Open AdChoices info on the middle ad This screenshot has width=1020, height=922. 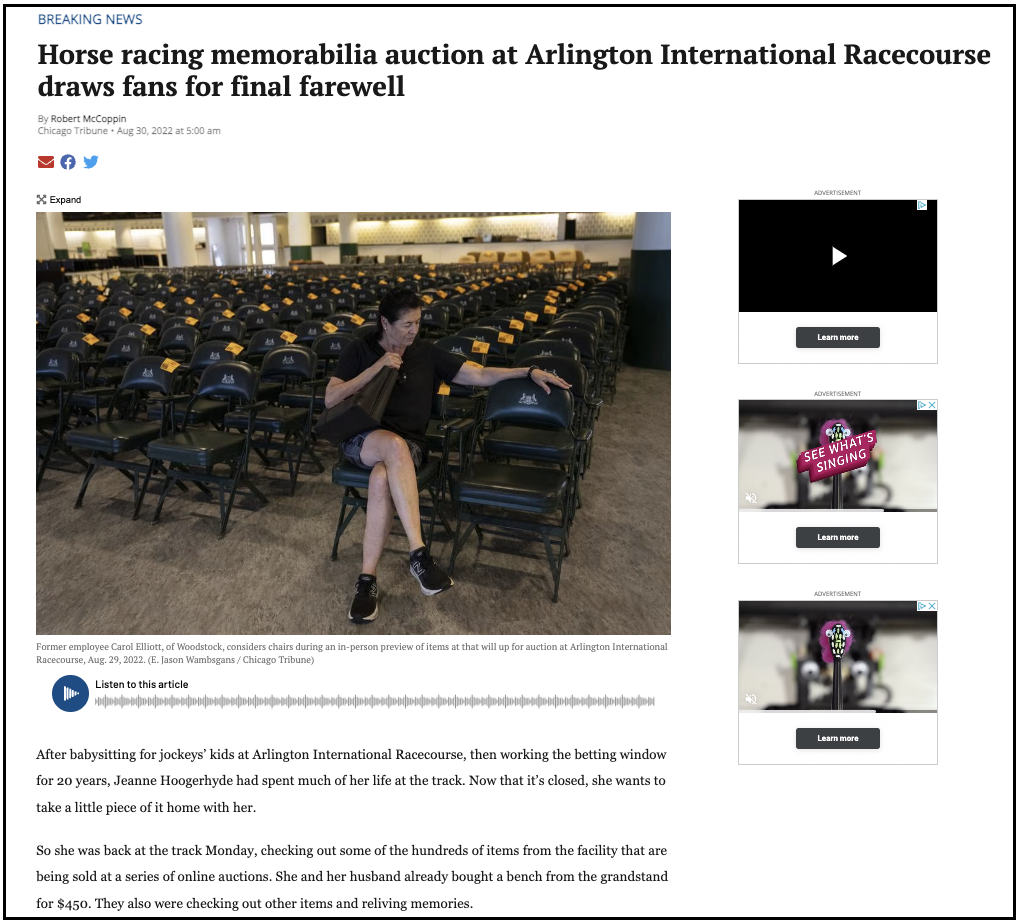click(921, 405)
